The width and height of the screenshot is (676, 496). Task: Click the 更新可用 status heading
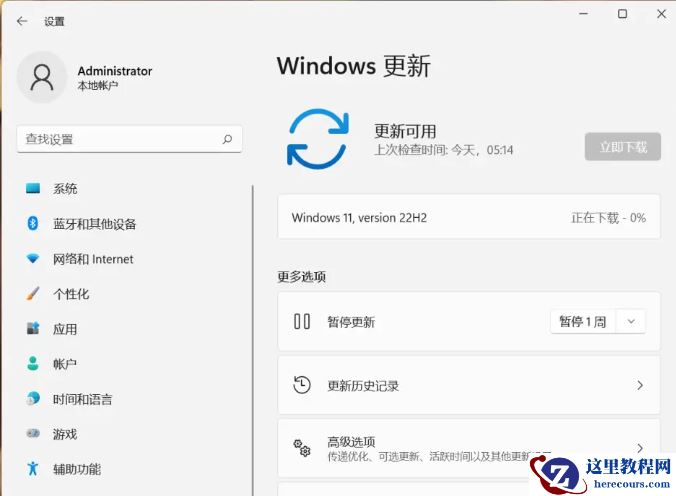(x=405, y=131)
